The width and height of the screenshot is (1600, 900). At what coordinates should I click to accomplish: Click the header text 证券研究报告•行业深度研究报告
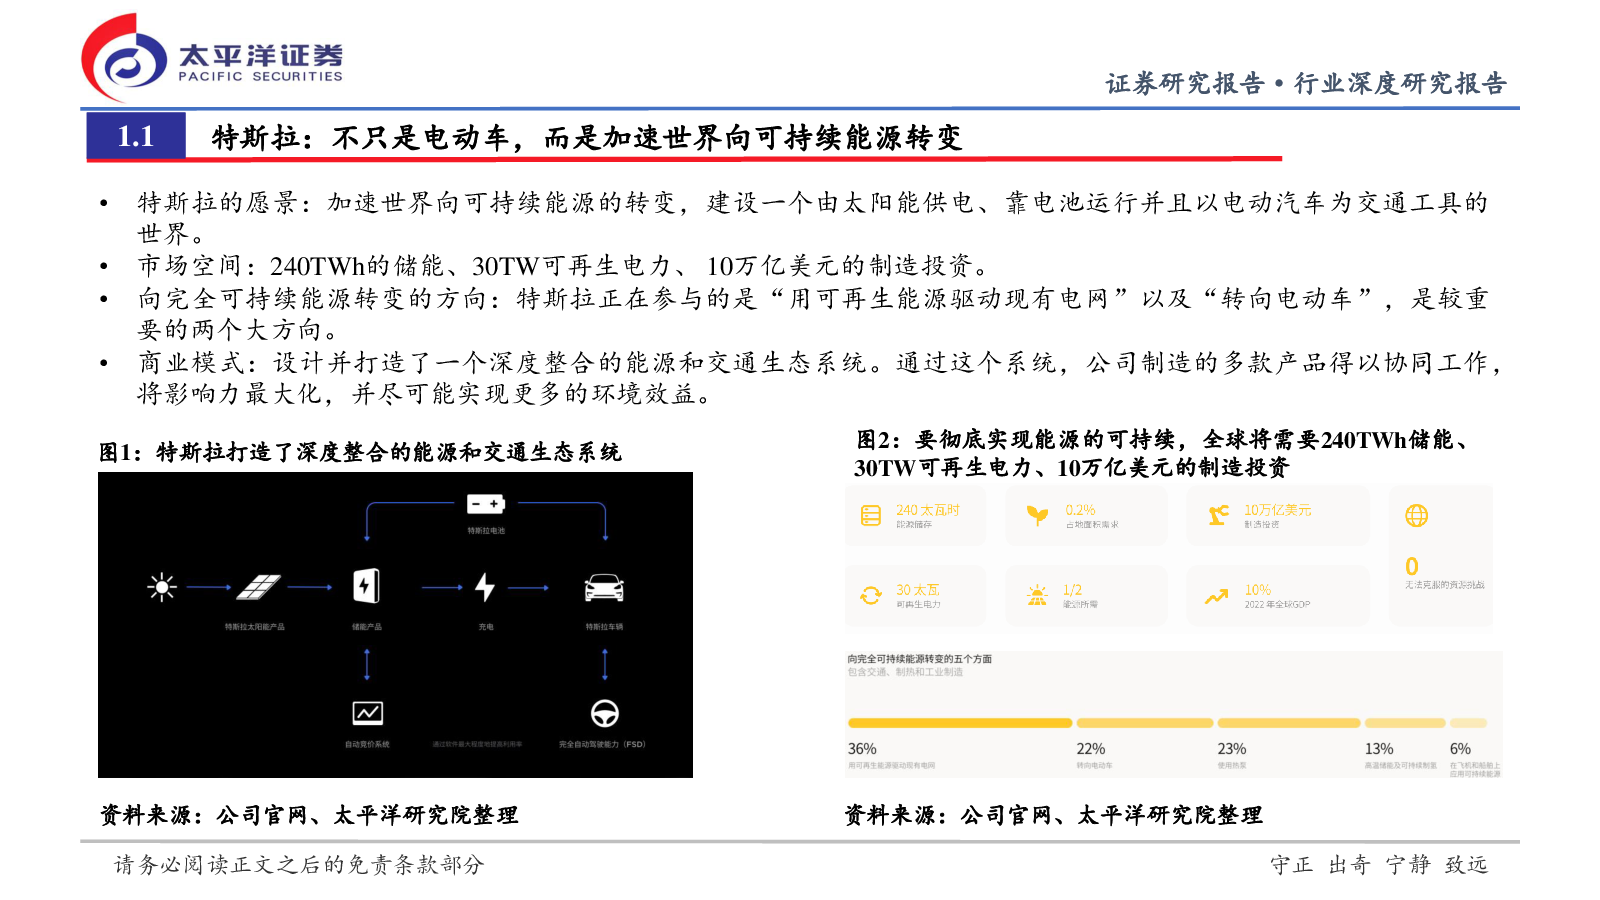(x=1306, y=83)
